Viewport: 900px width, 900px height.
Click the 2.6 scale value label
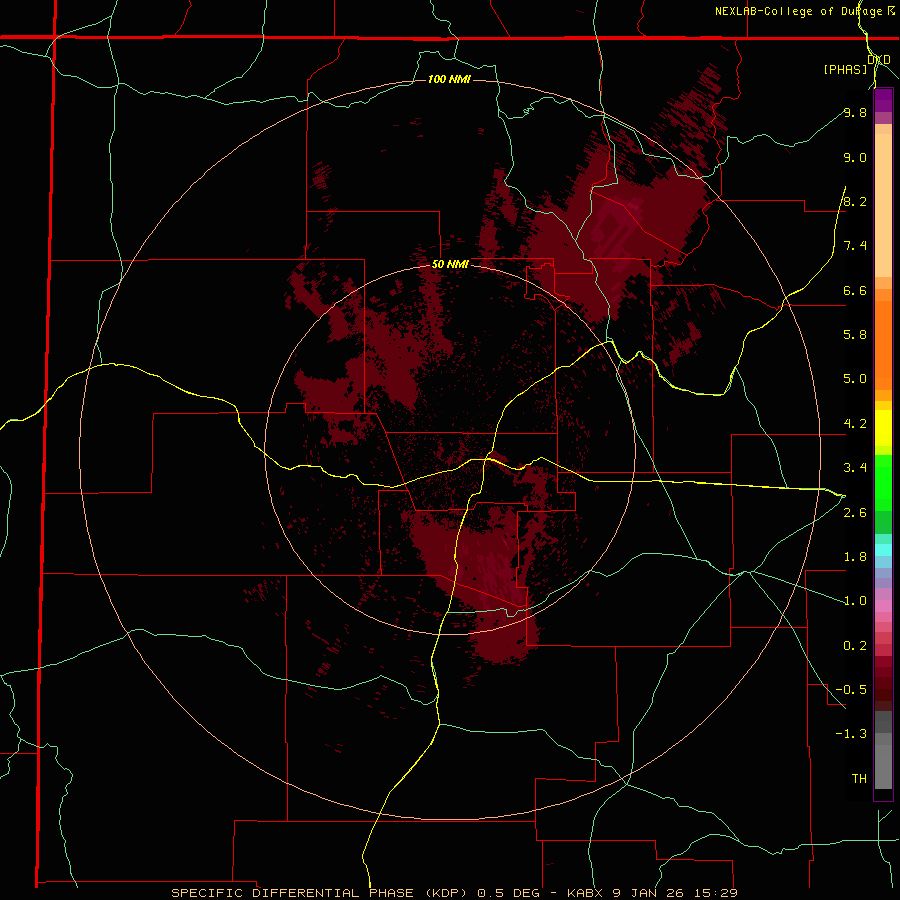pyautogui.click(x=855, y=513)
